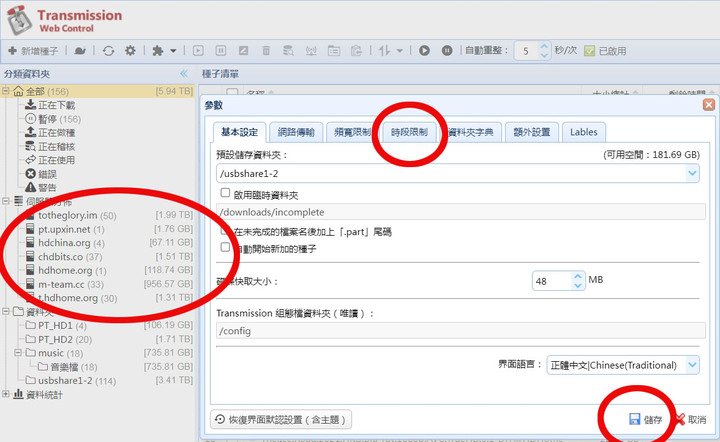Switch to the basic settings (基本設定) tab
This screenshot has width=720, height=442.
click(x=239, y=132)
